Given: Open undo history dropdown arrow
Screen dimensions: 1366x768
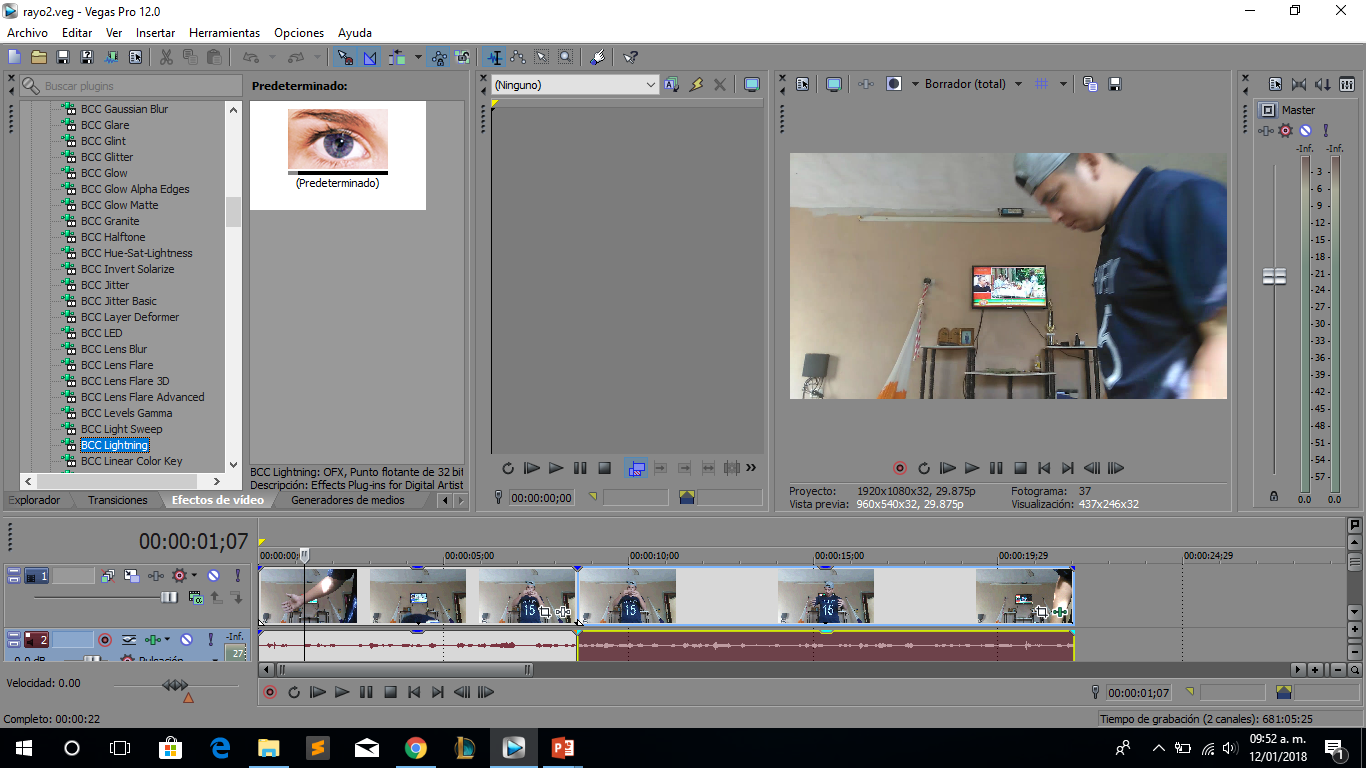Looking at the screenshot, I should tap(272, 57).
